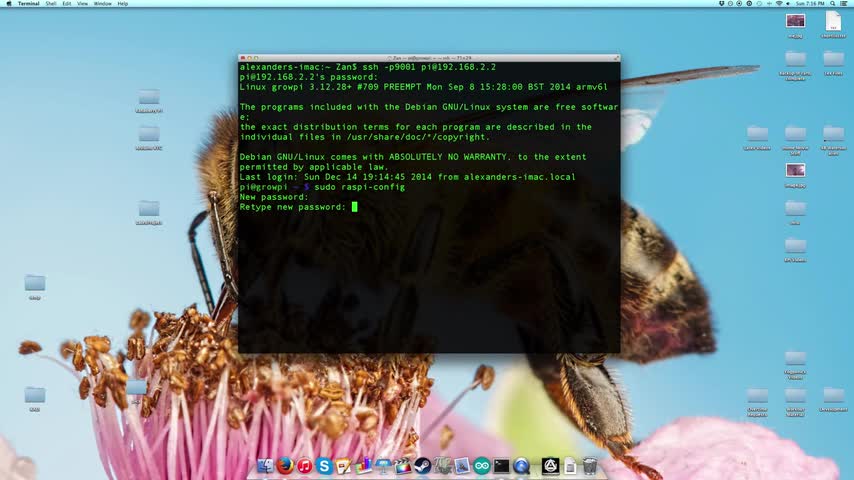Select the document file in top-right corner
The height and width of the screenshot is (480, 854).
pos(833,21)
